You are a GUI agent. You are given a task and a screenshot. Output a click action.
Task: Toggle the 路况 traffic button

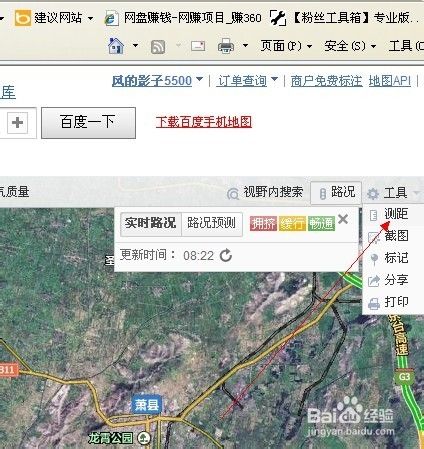(336, 192)
